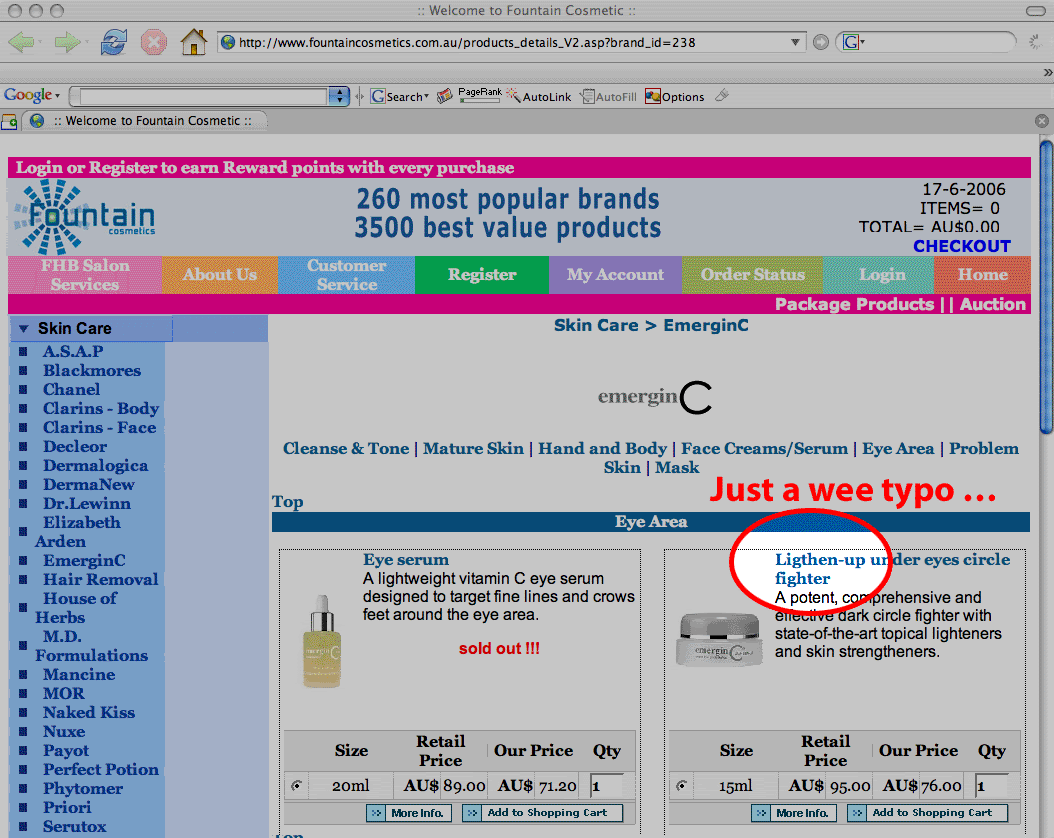Click the Go button beside URL bar
The width and height of the screenshot is (1054, 838).
(x=820, y=42)
